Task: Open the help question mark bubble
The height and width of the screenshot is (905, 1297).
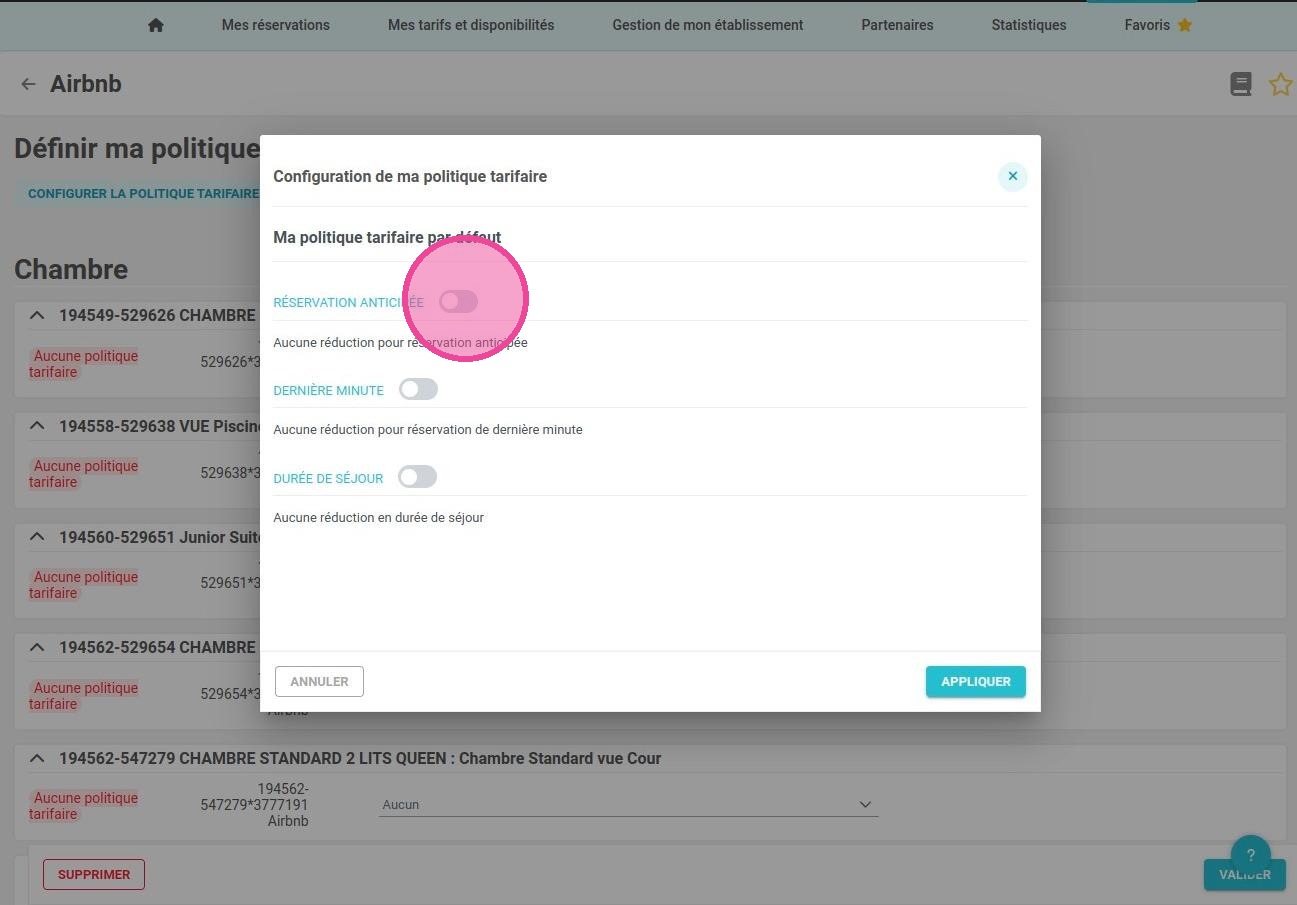Action: tap(1250, 855)
